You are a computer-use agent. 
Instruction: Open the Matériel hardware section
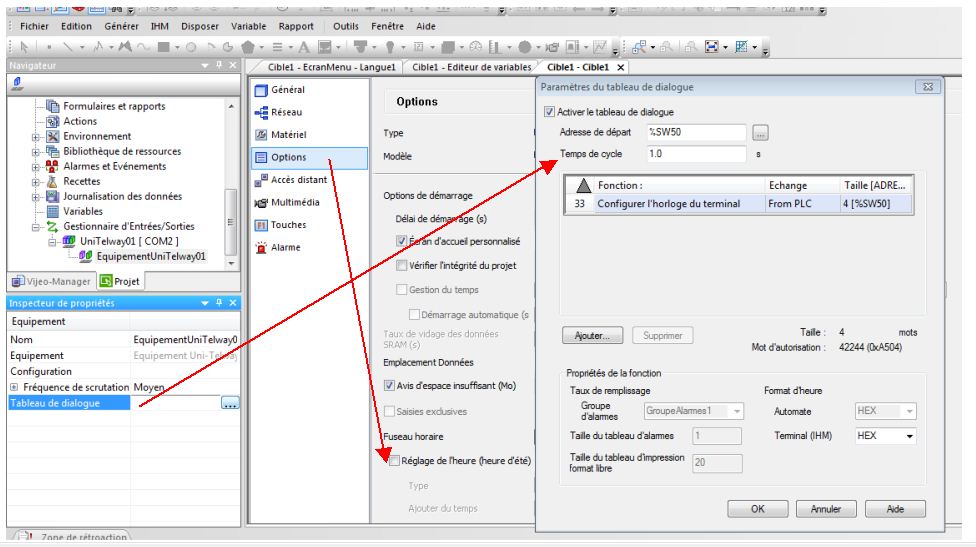click(x=288, y=134)
